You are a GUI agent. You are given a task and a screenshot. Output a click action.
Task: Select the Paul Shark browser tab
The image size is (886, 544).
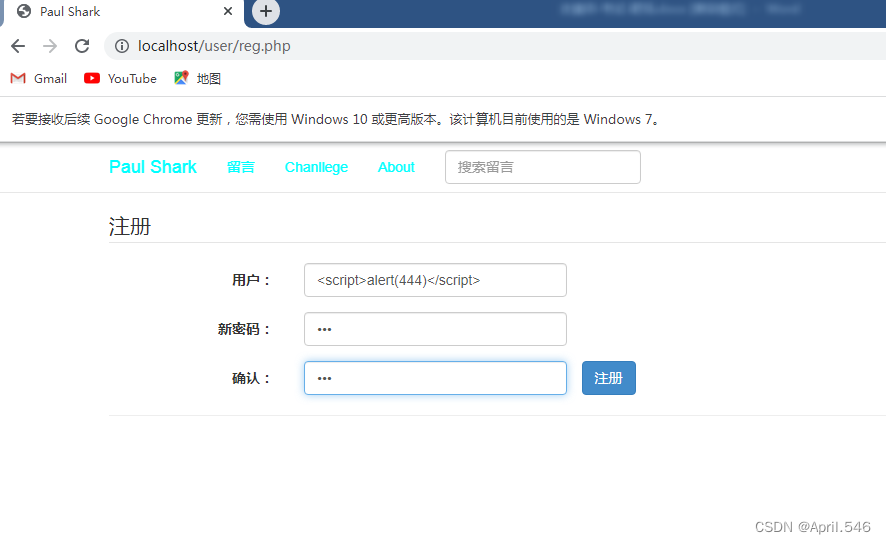point(123,12)
